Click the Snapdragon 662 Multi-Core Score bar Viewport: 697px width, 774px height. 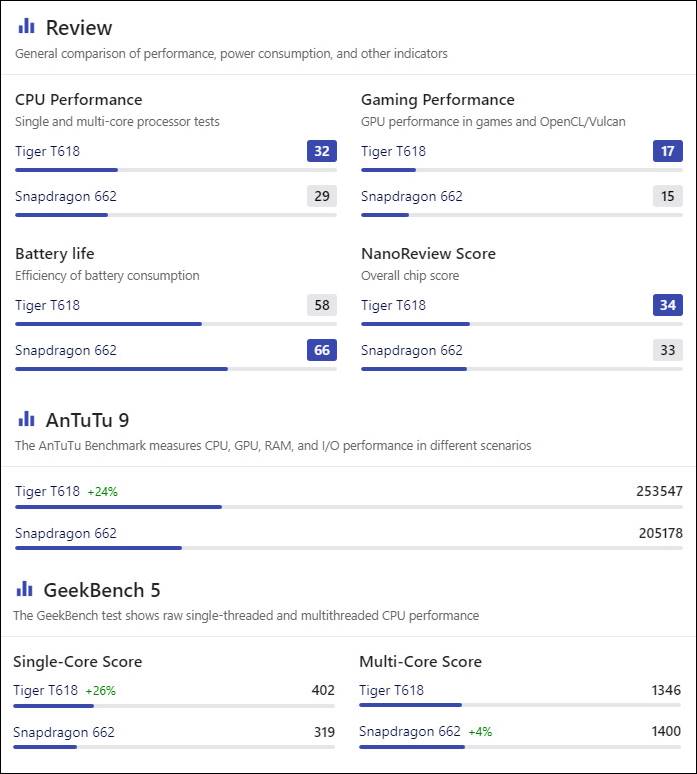(519, 746)
